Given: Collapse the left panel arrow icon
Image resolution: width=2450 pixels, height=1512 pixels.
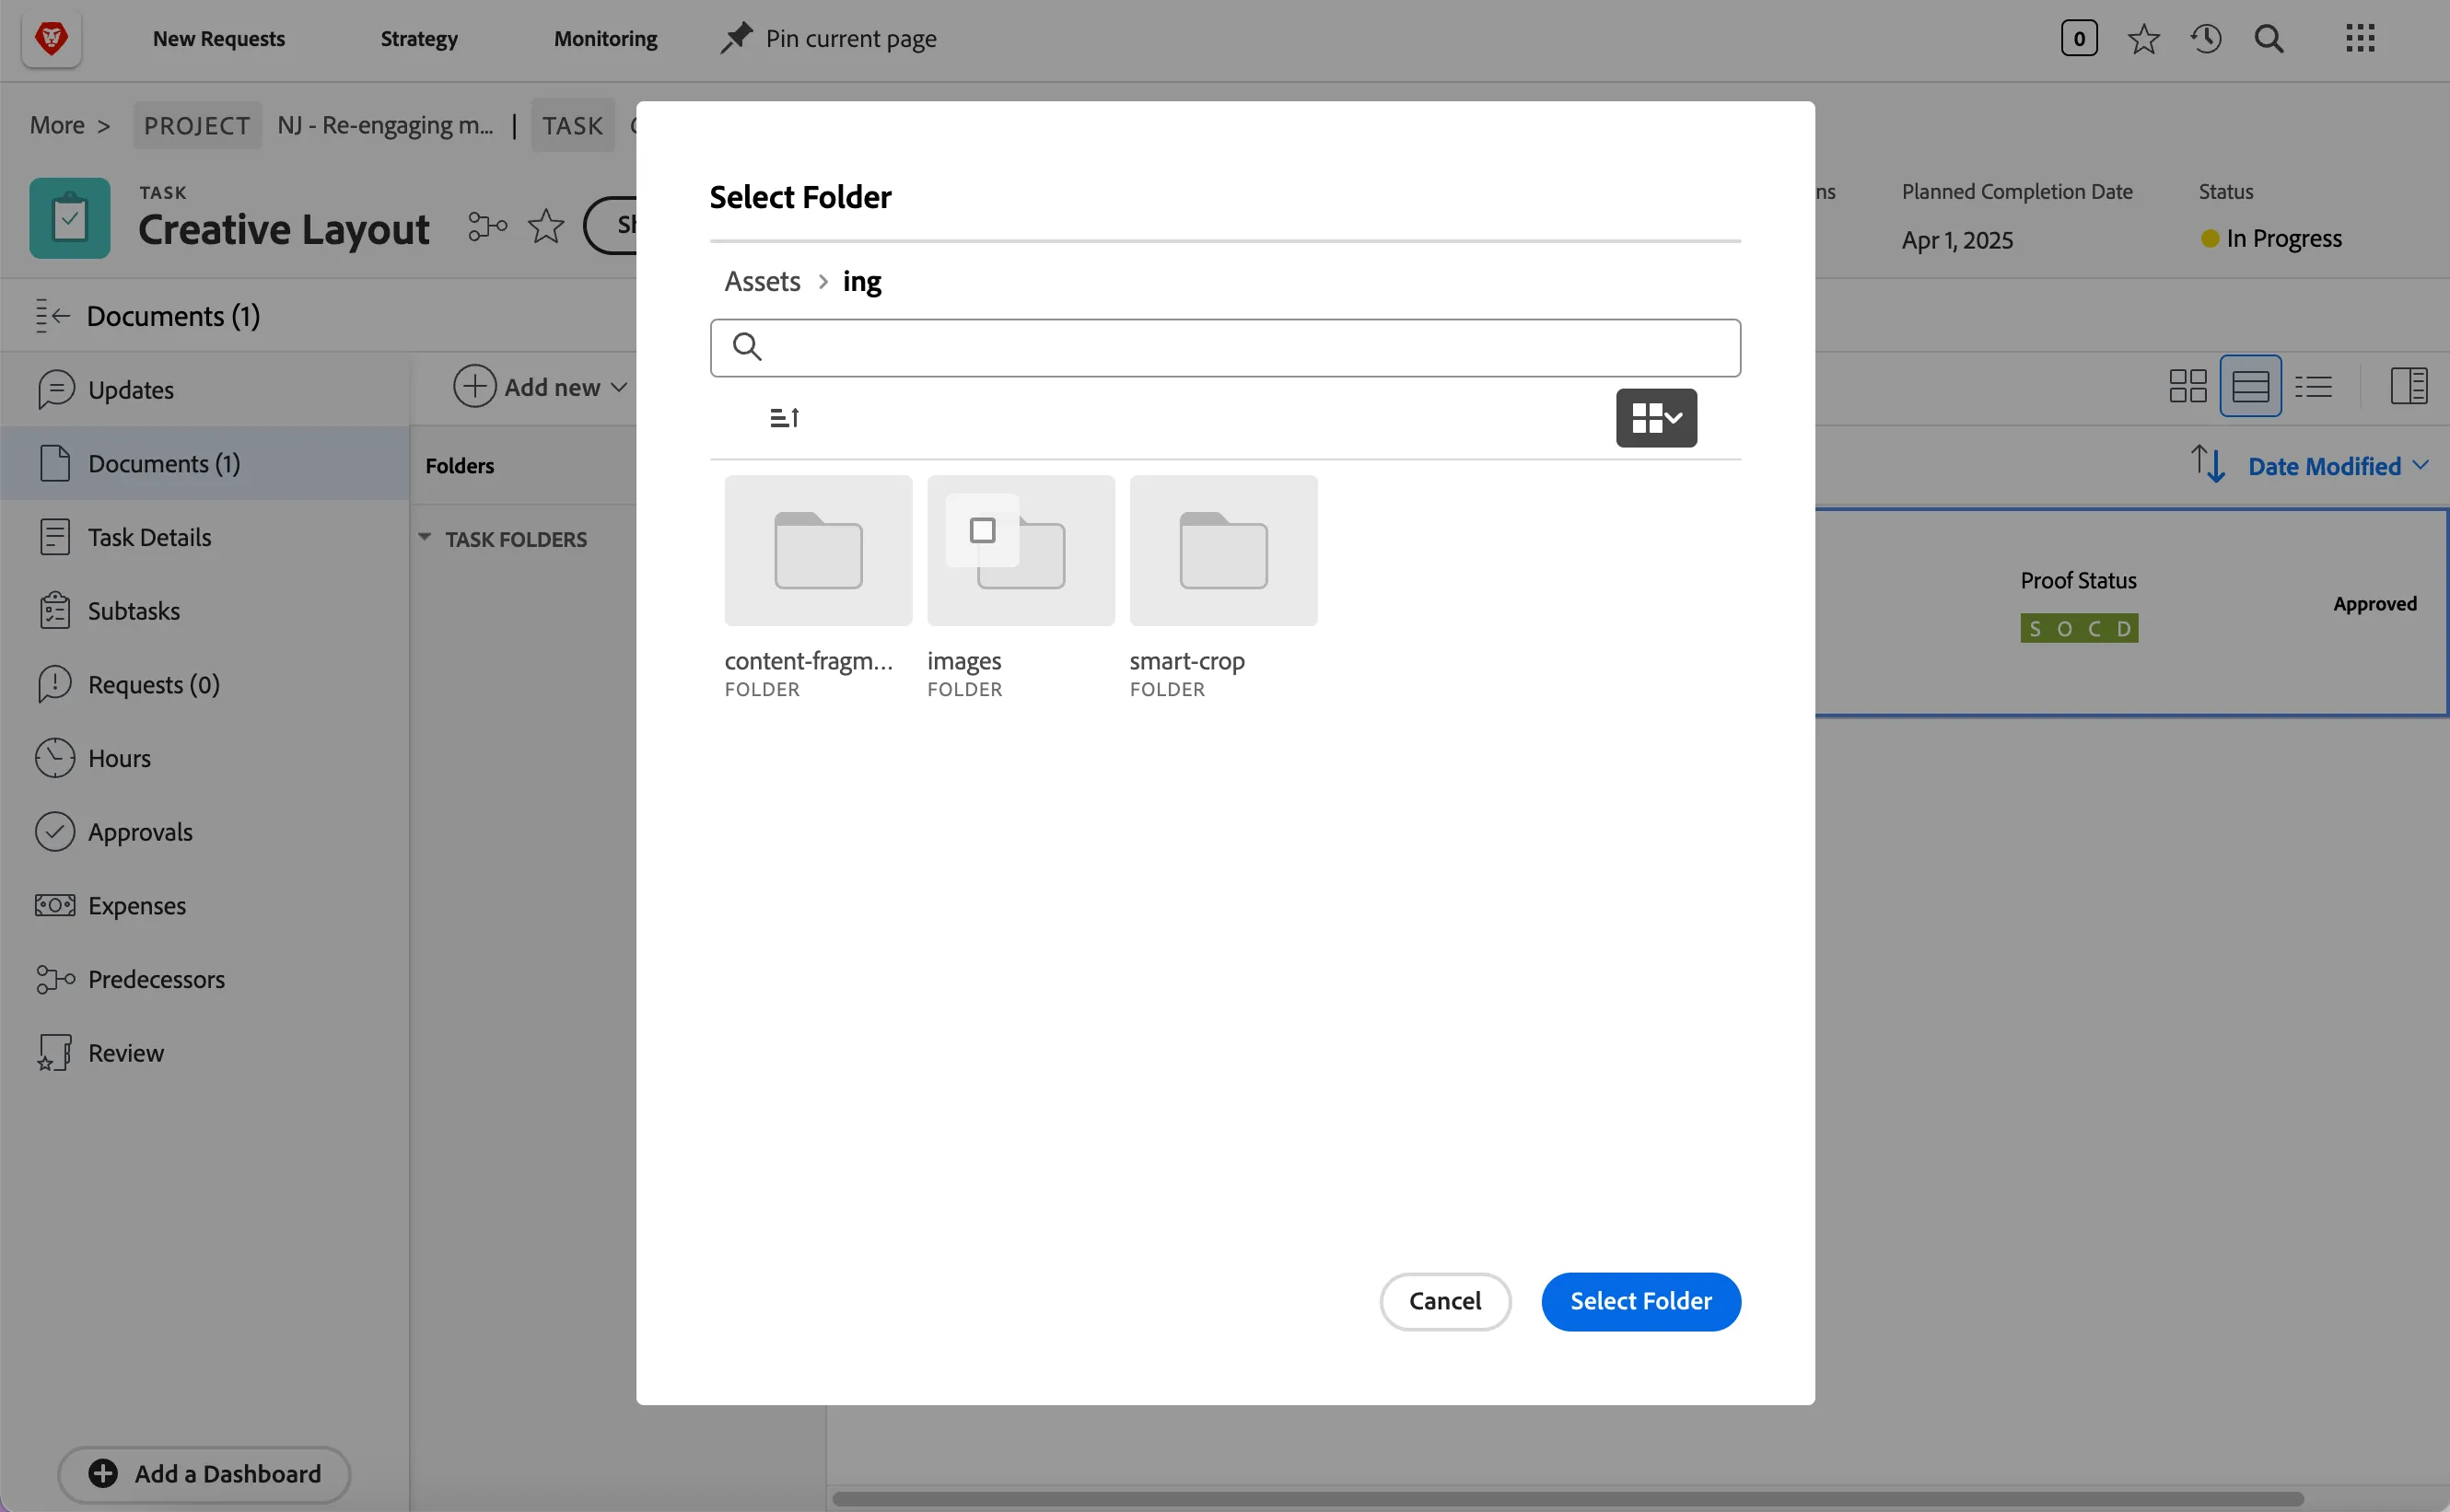Looking at the screenshot, I should click(x=52, y=316).
